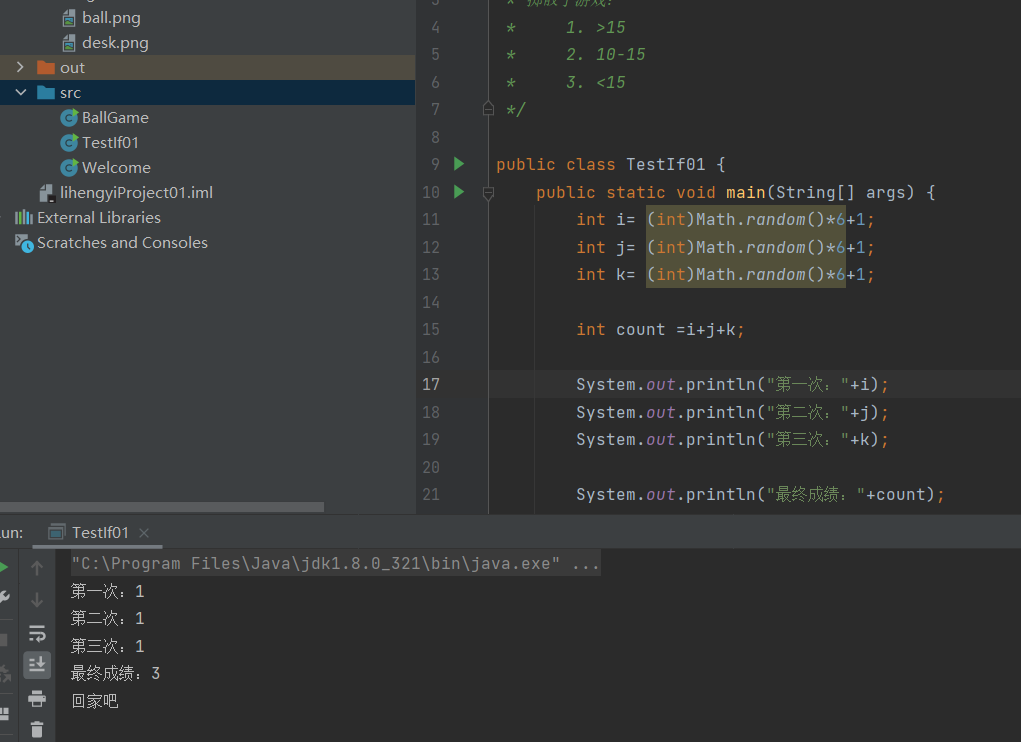The image size is (1021, 742).
Task: Click println statement containing 最终成绩
Action: pos(760,495)
